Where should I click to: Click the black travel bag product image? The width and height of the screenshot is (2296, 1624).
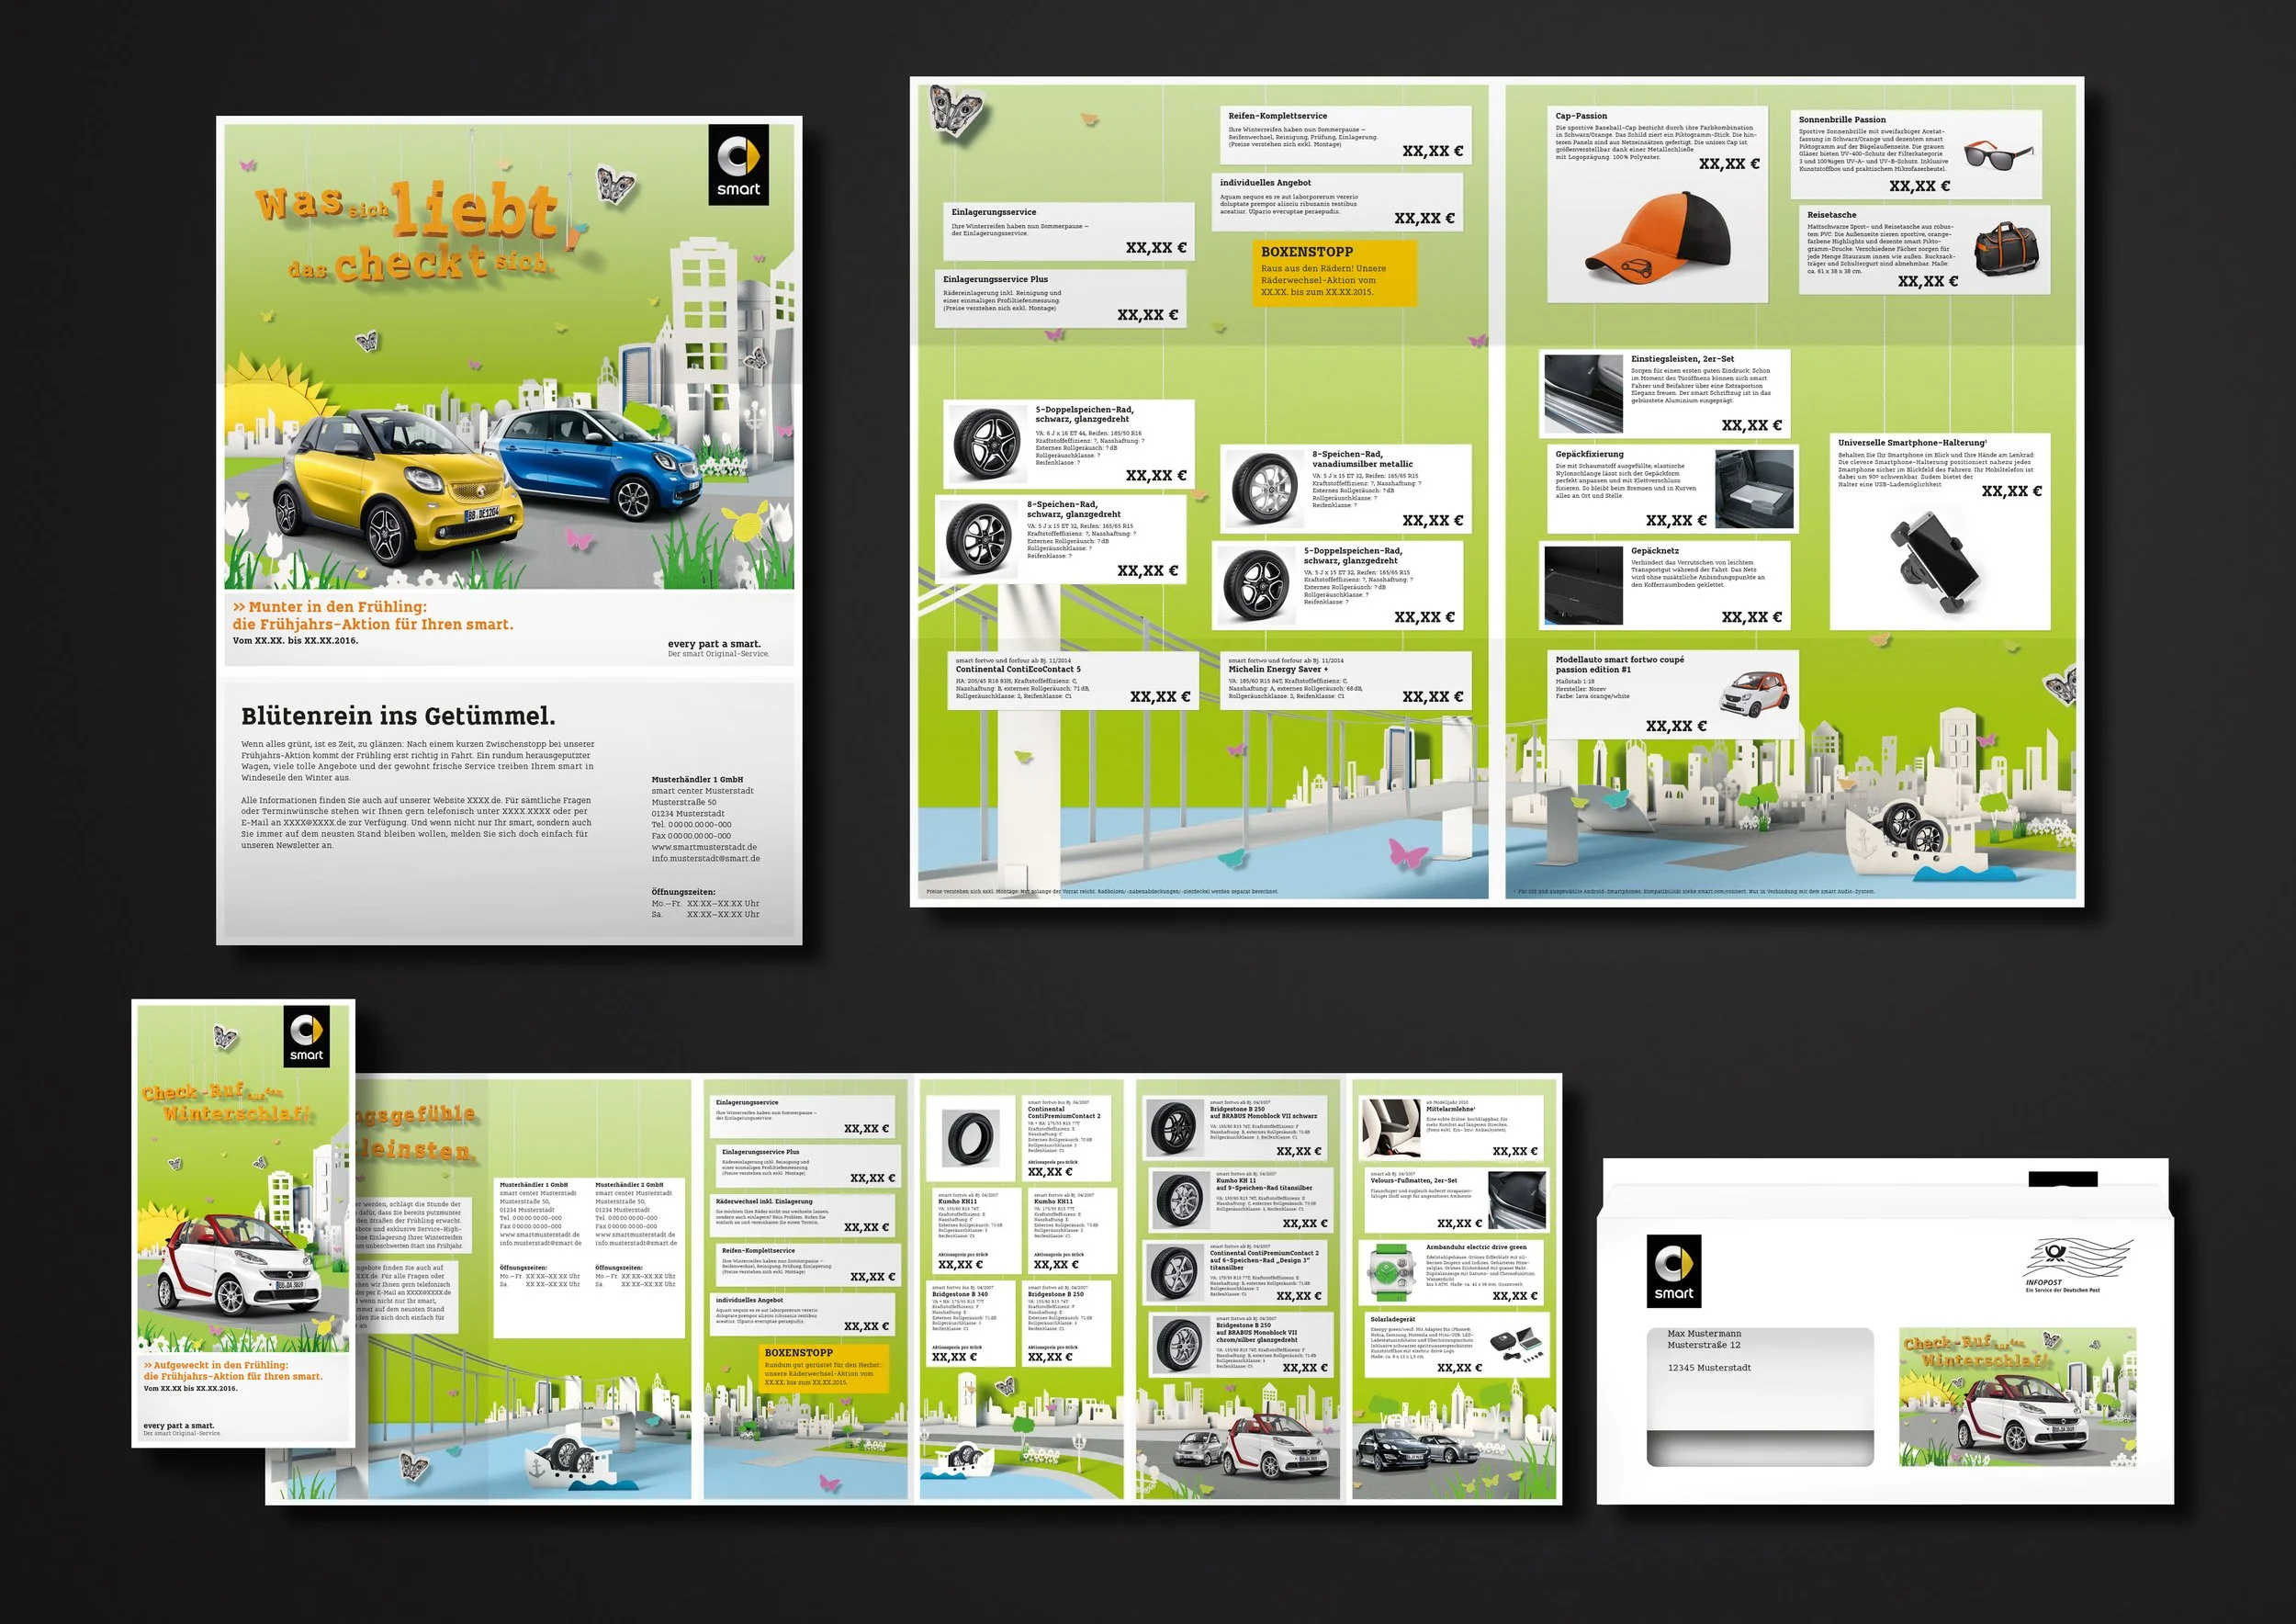click(x=2006, y=249)
